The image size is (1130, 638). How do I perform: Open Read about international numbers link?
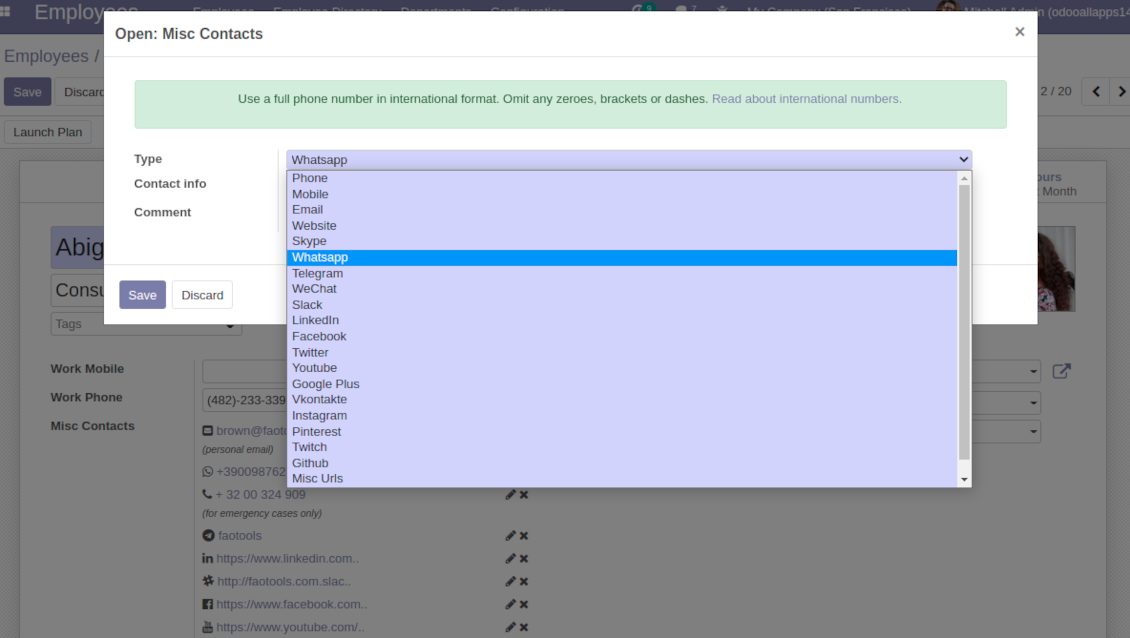tap(806, 99)
